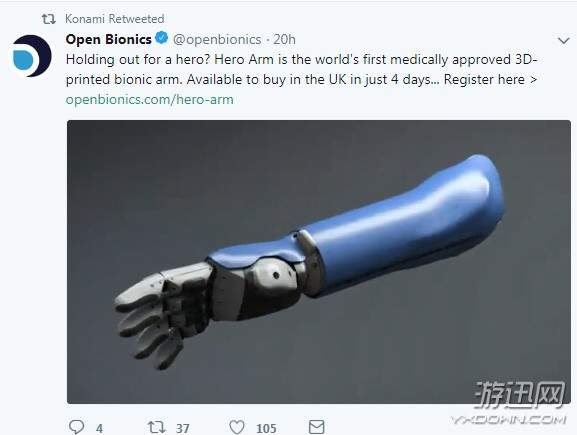View the 105 likes count
The height and width of the screenshot is (435, 577).
click(x=266, y=428)
